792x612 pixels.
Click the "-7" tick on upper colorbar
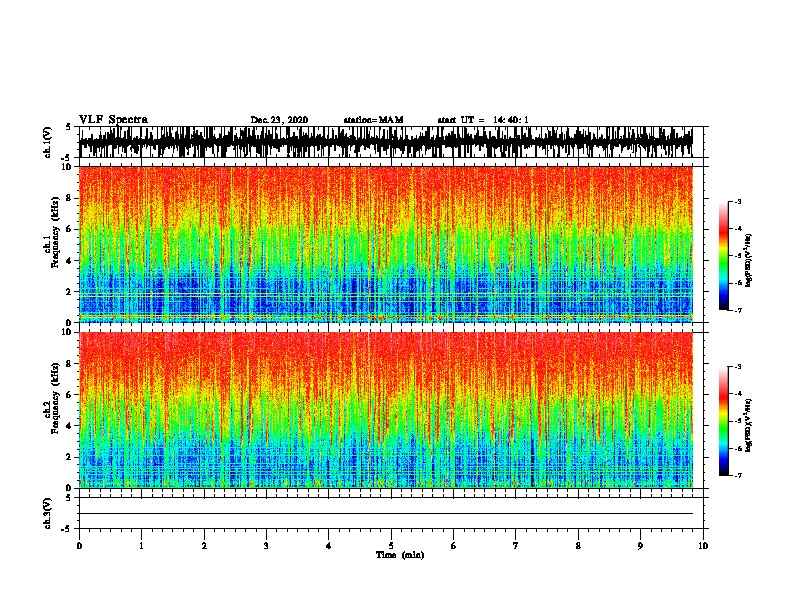click(x=737, y=310)
